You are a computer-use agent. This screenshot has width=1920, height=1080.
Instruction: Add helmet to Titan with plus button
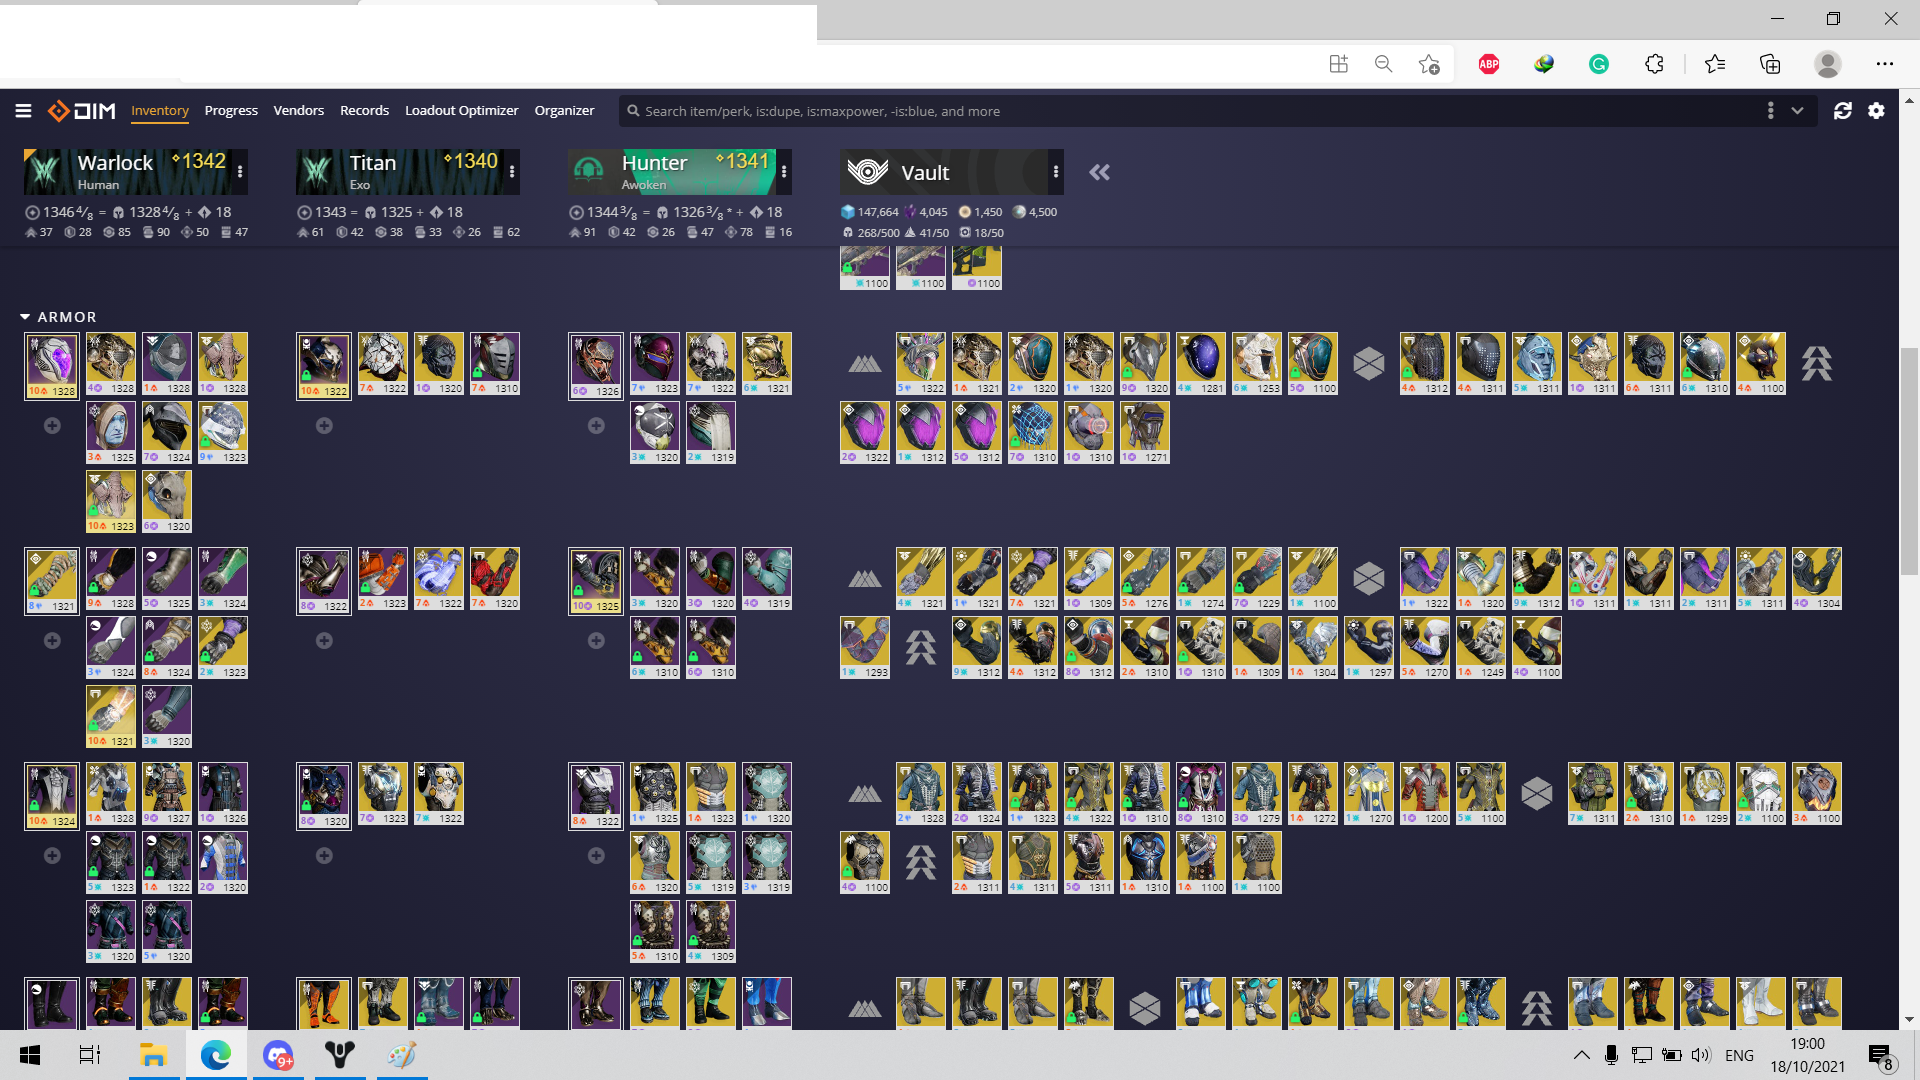point(324,426)
